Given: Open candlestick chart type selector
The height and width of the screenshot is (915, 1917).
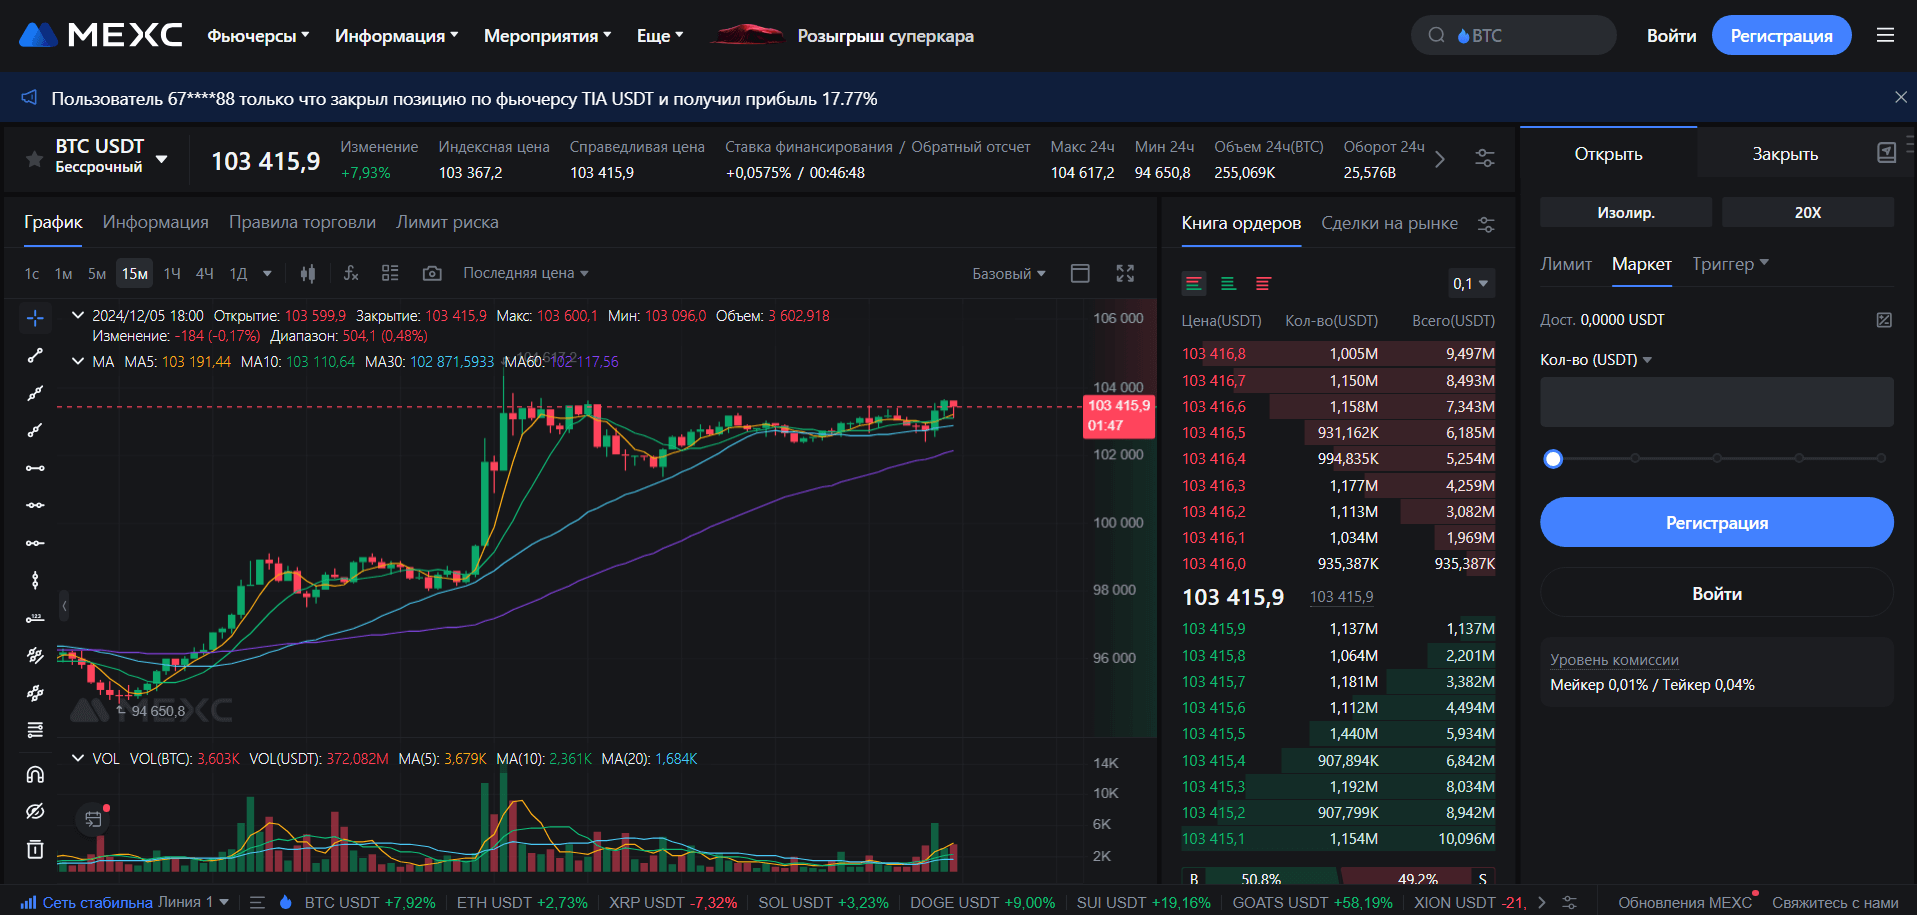Looking at the screenshot, I should coord(308,273).
